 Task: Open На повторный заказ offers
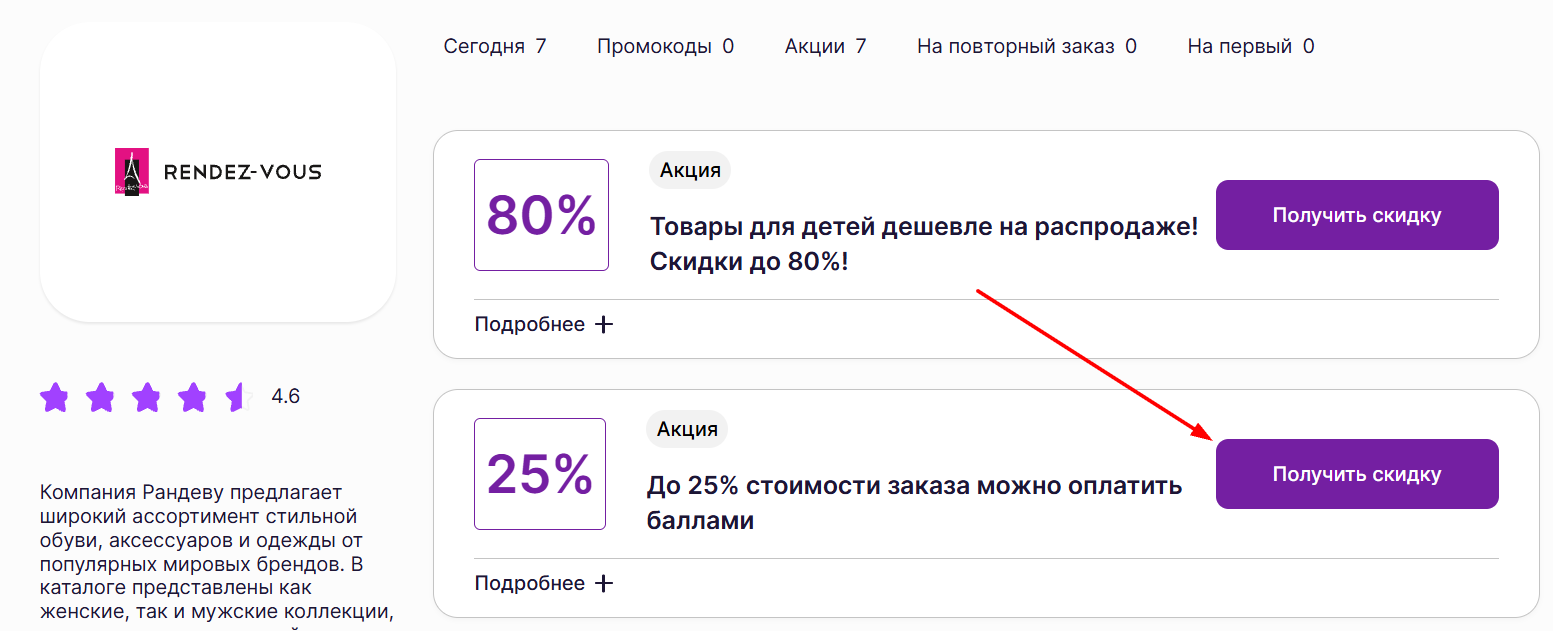tap(1026, 45)
